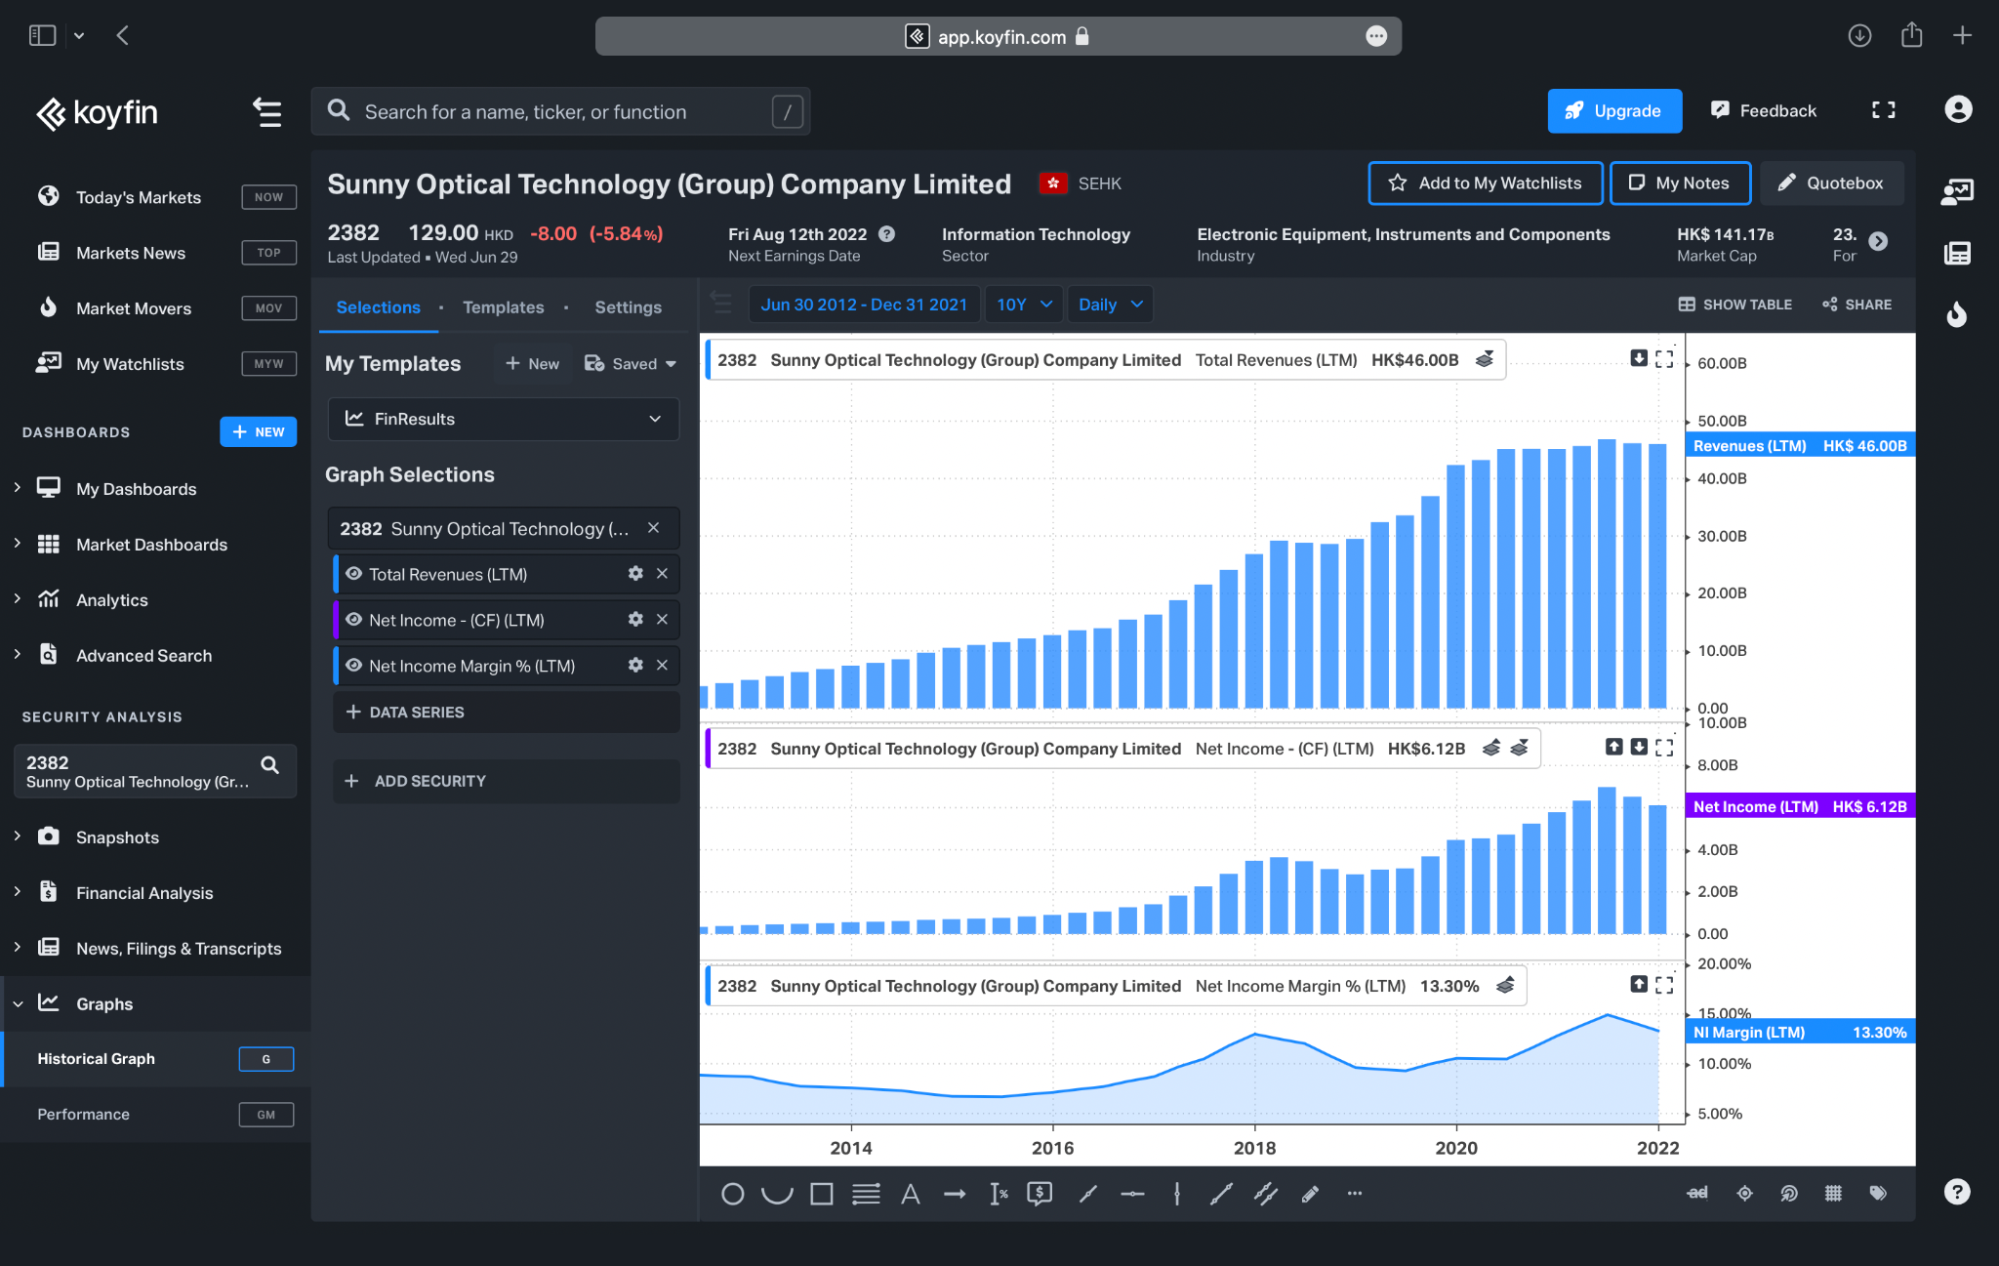Screen dimensions: 1999x1266
Task: Open the news panel icon in right rail
Action: [1957, 253]
